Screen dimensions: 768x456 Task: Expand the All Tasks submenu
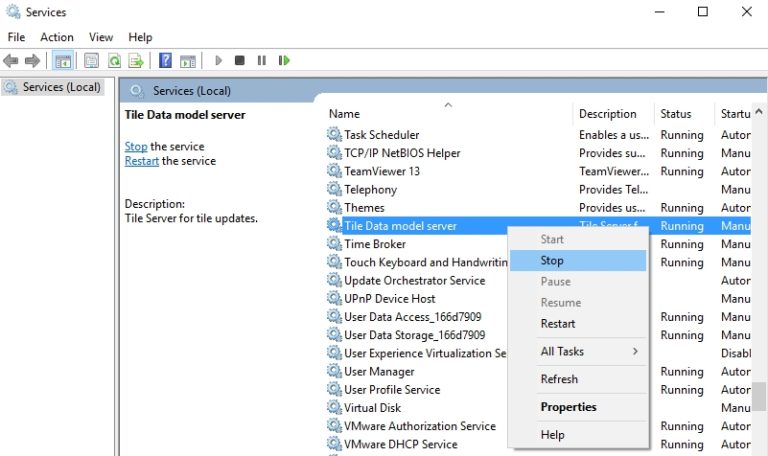tap(577, 352)
